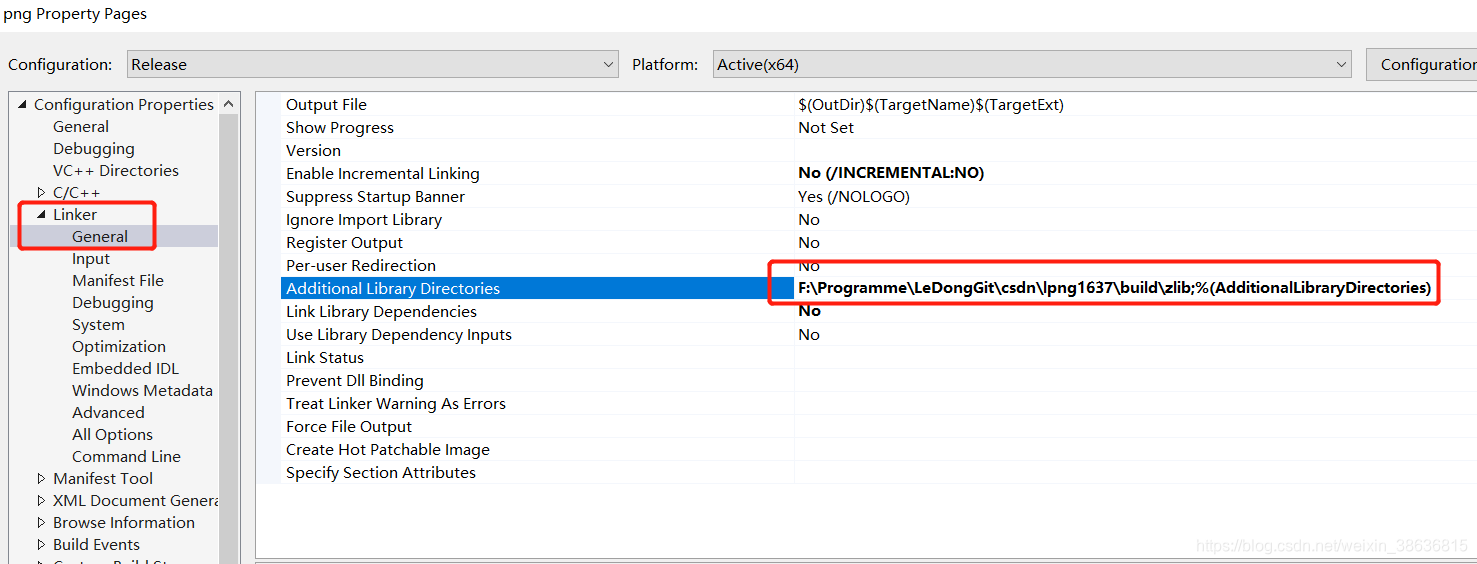
Task: Open the Platform dropdown showing Active(x64)
Action: (x=1032, y=64)
